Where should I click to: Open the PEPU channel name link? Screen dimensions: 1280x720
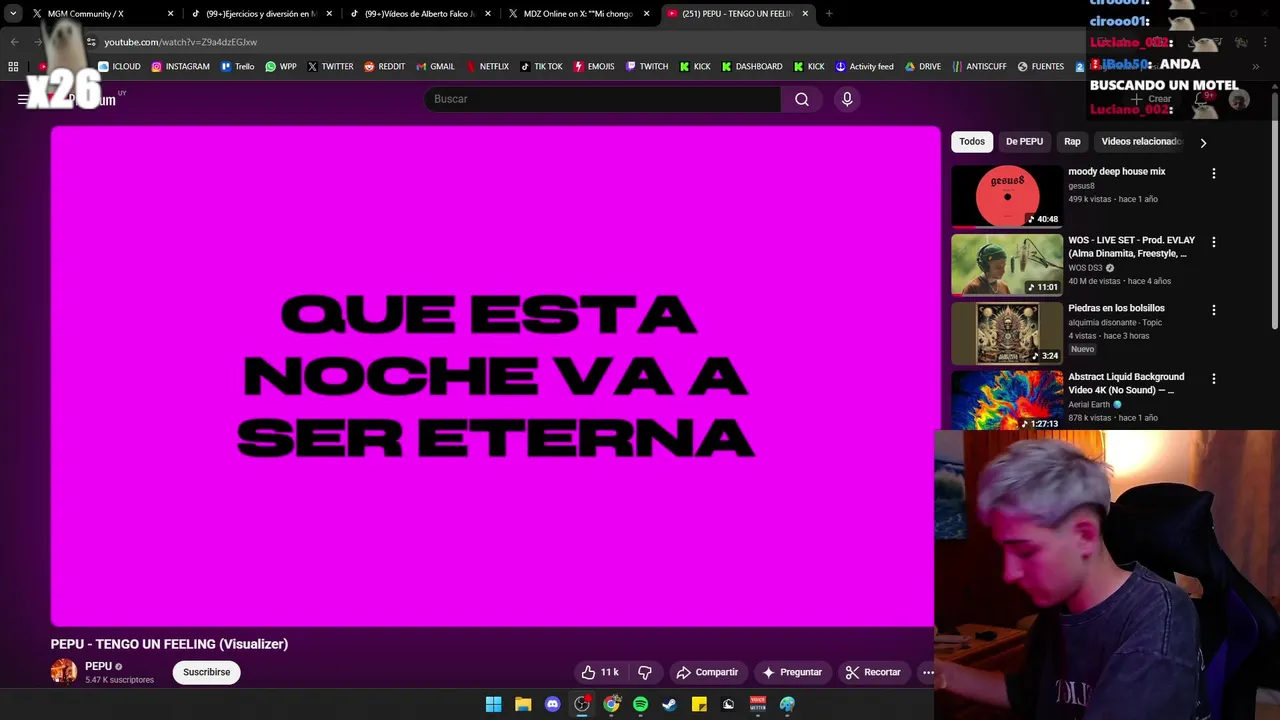(98, 666)
